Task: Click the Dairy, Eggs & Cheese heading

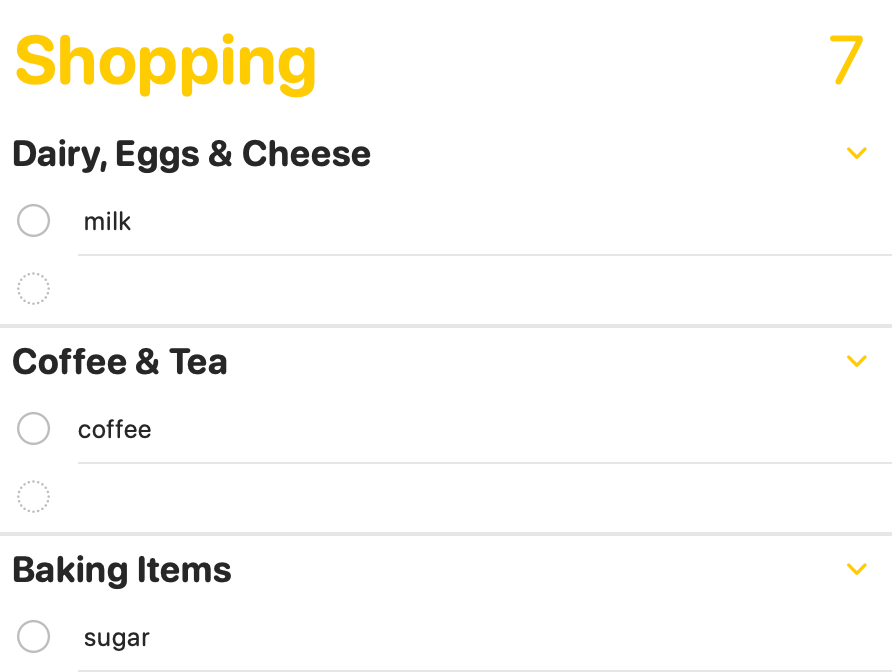Action: [192, 154]
